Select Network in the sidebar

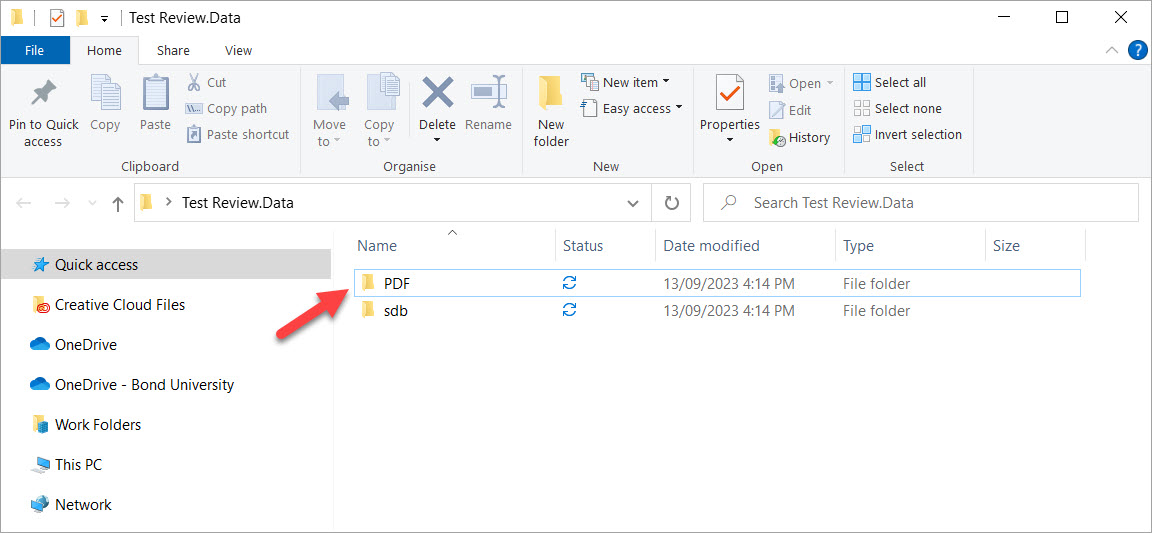[71, 504]
